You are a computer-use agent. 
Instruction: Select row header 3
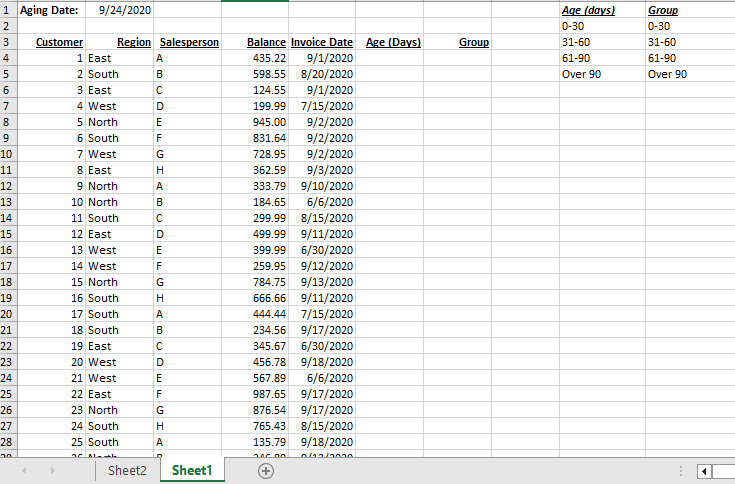(x=6, y=42)
